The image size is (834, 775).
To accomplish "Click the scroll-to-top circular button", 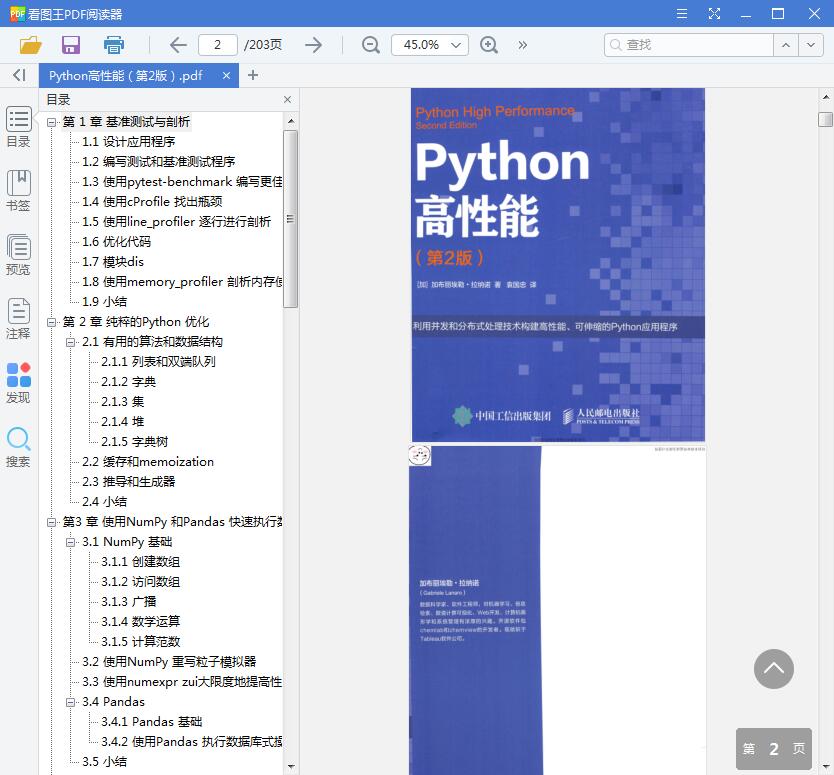I will [x=773, y=669].
